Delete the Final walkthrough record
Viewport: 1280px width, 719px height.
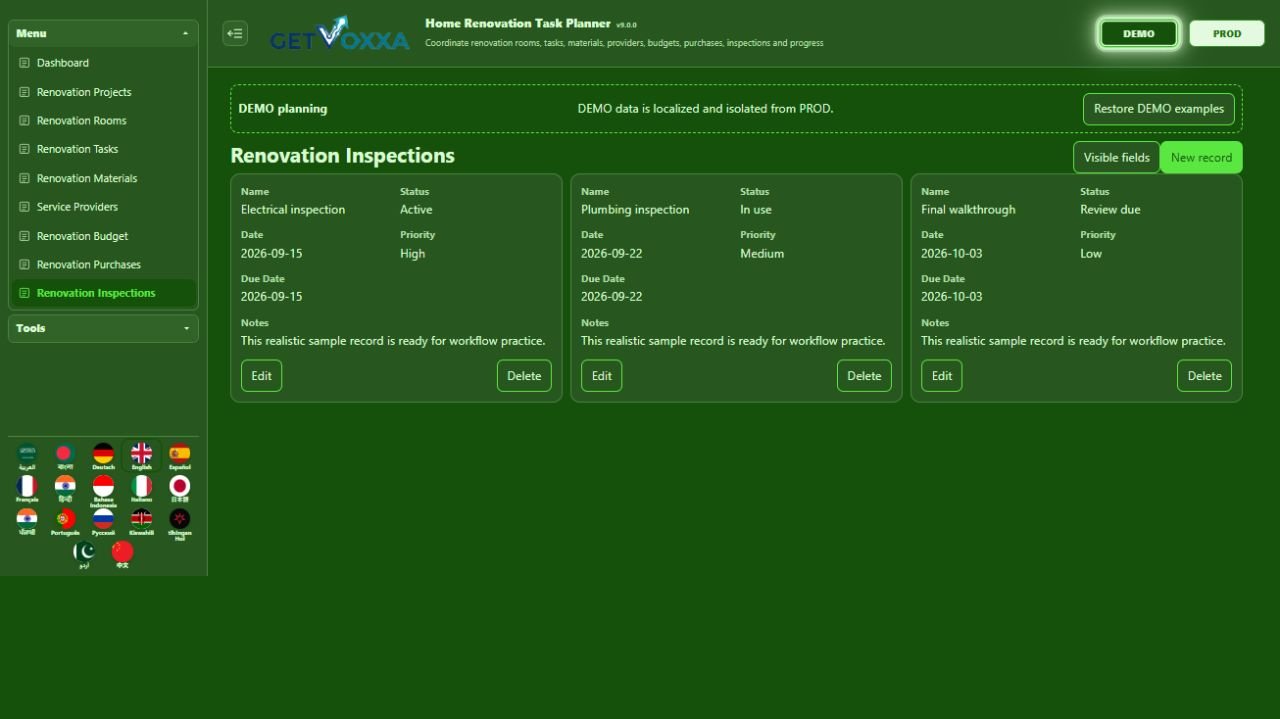tap(1204, 376)
